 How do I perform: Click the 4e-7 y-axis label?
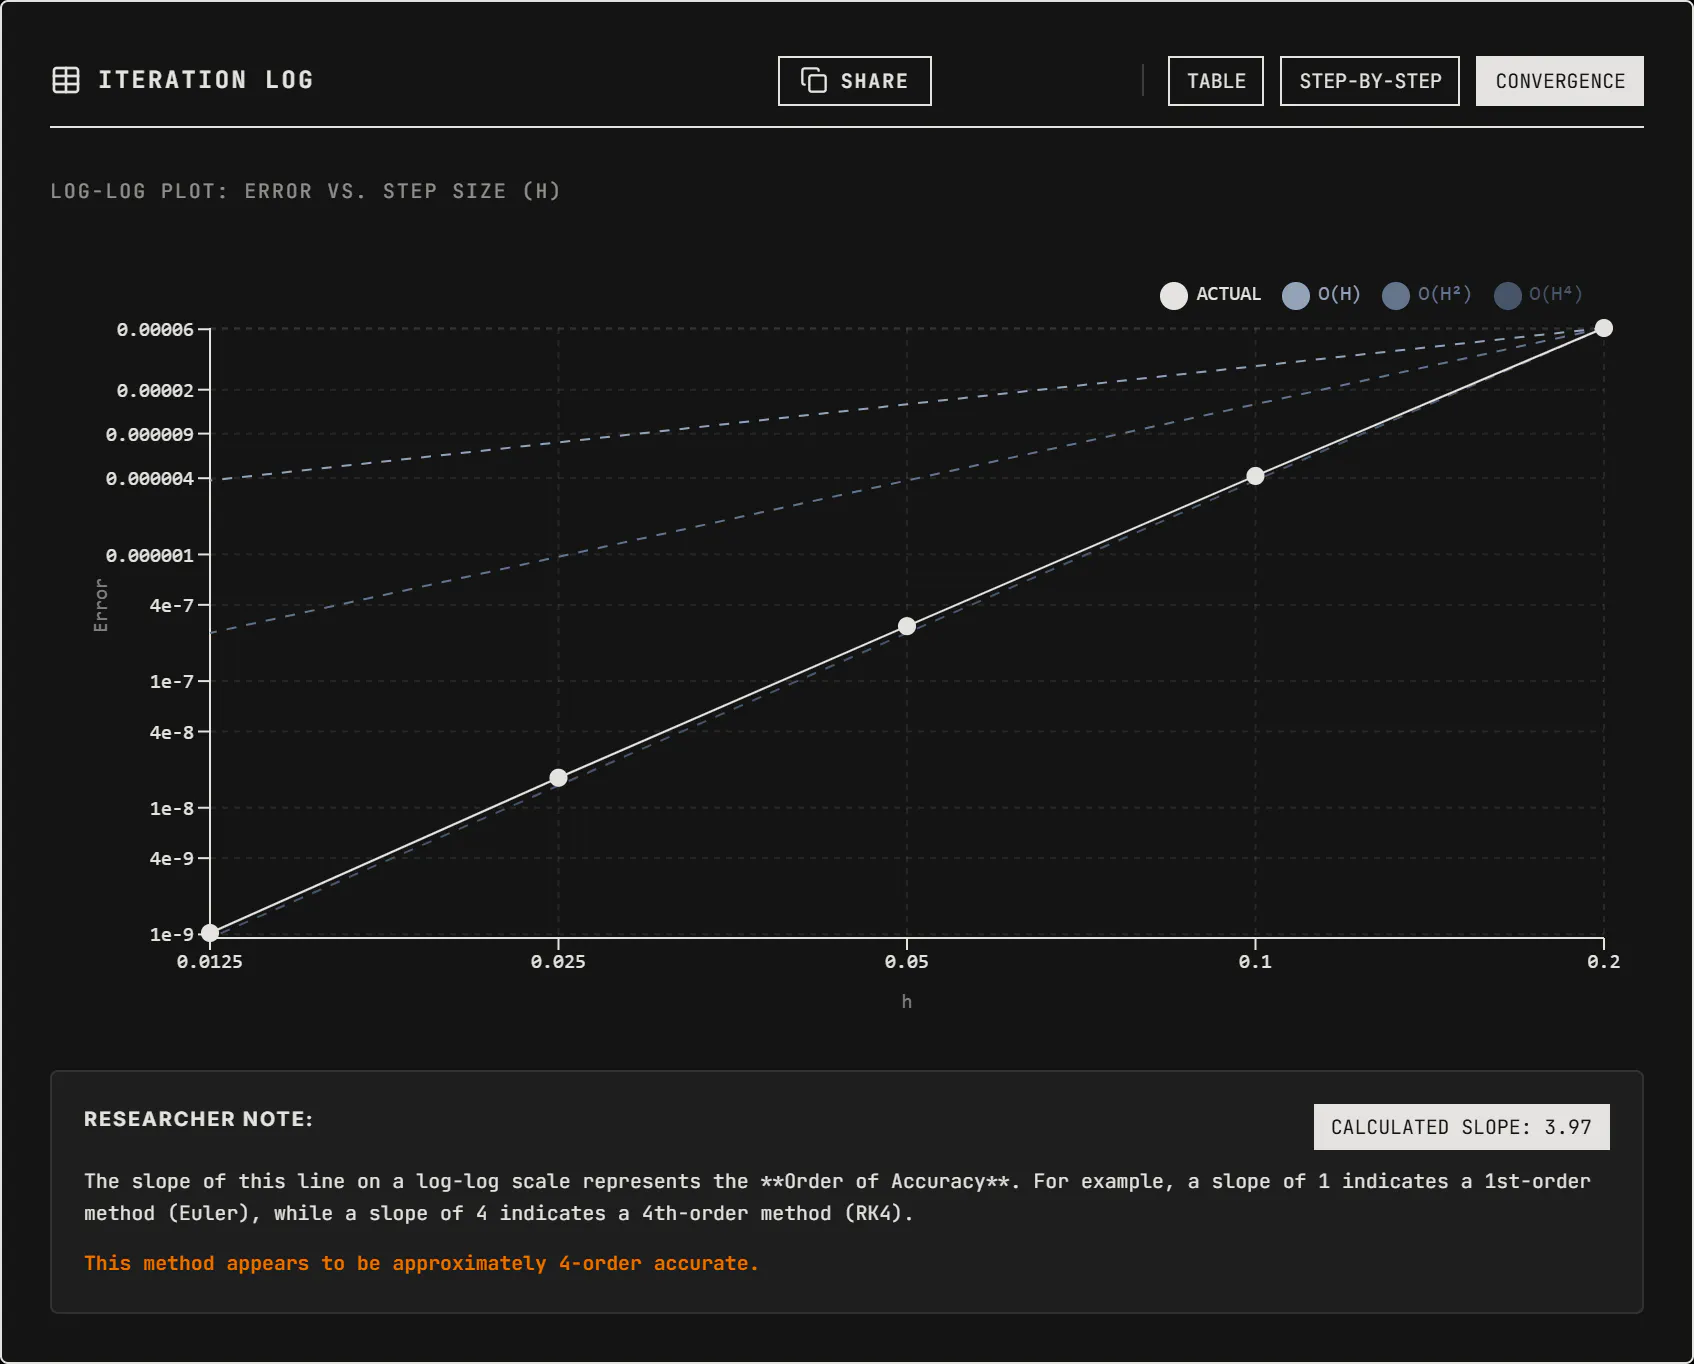pos(172,605)
